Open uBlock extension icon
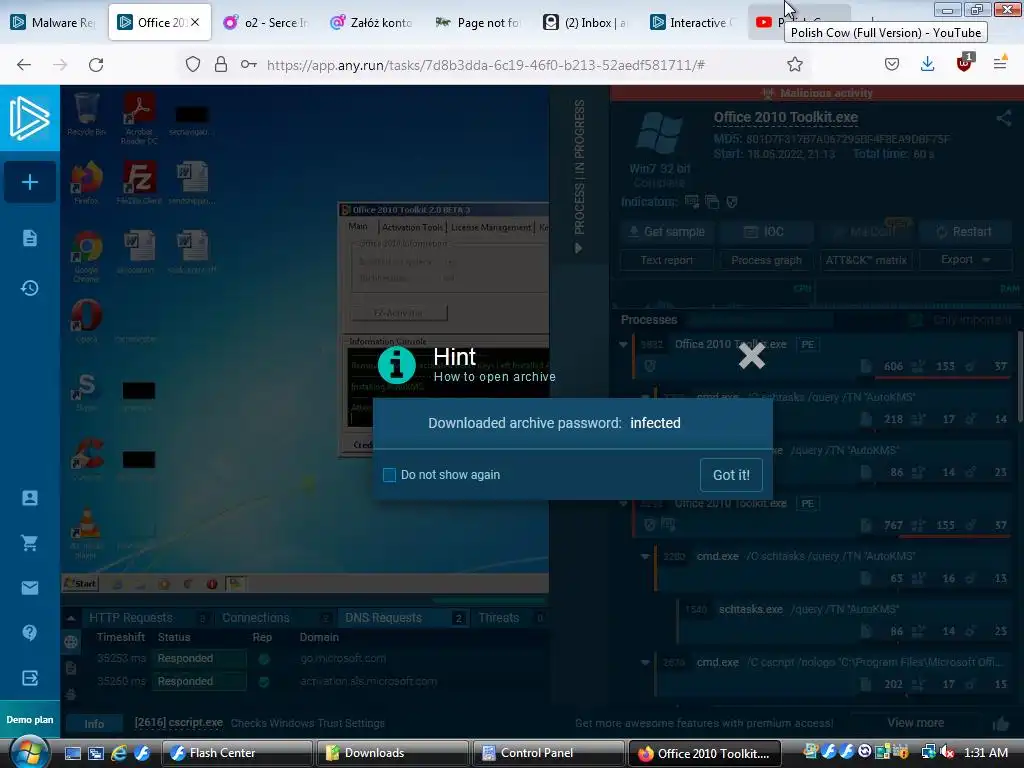 tap(965, 63)
